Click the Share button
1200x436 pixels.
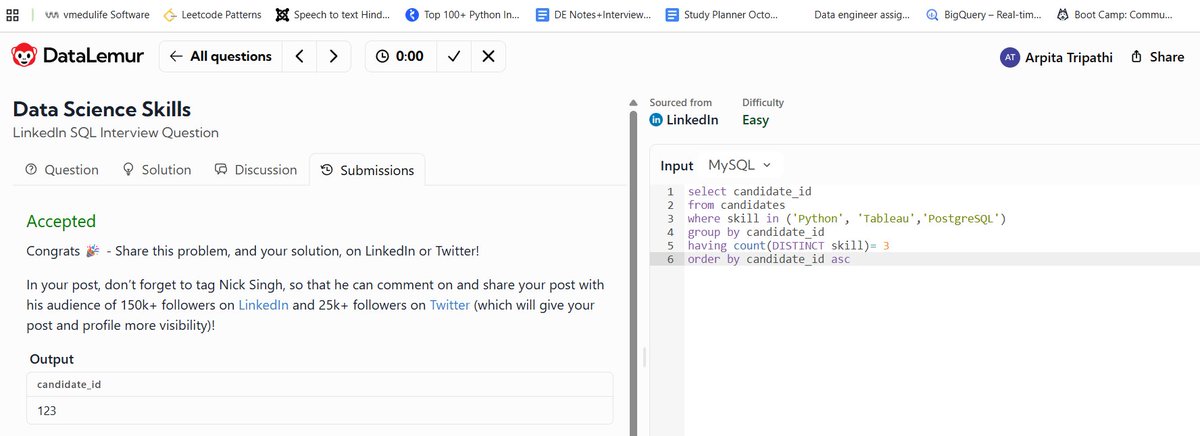(1157, 57)
